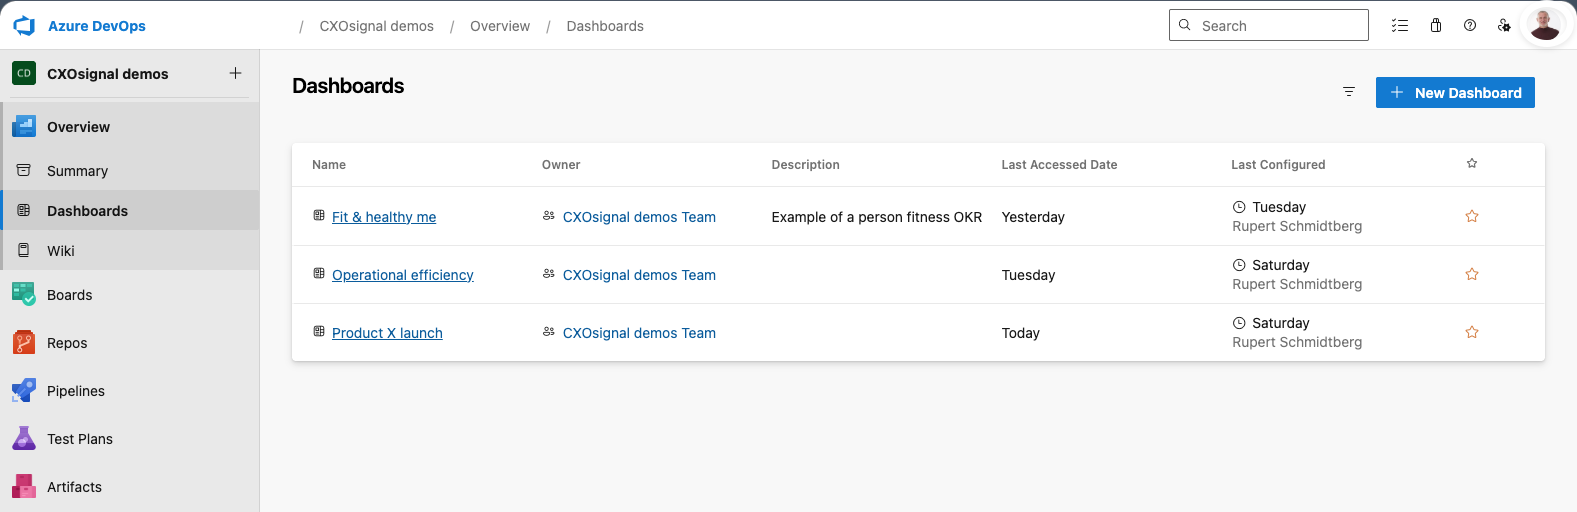Open Pipelines in the sidebar
Viewport: 1577px width, 512px height.
[x=130, y=391]
